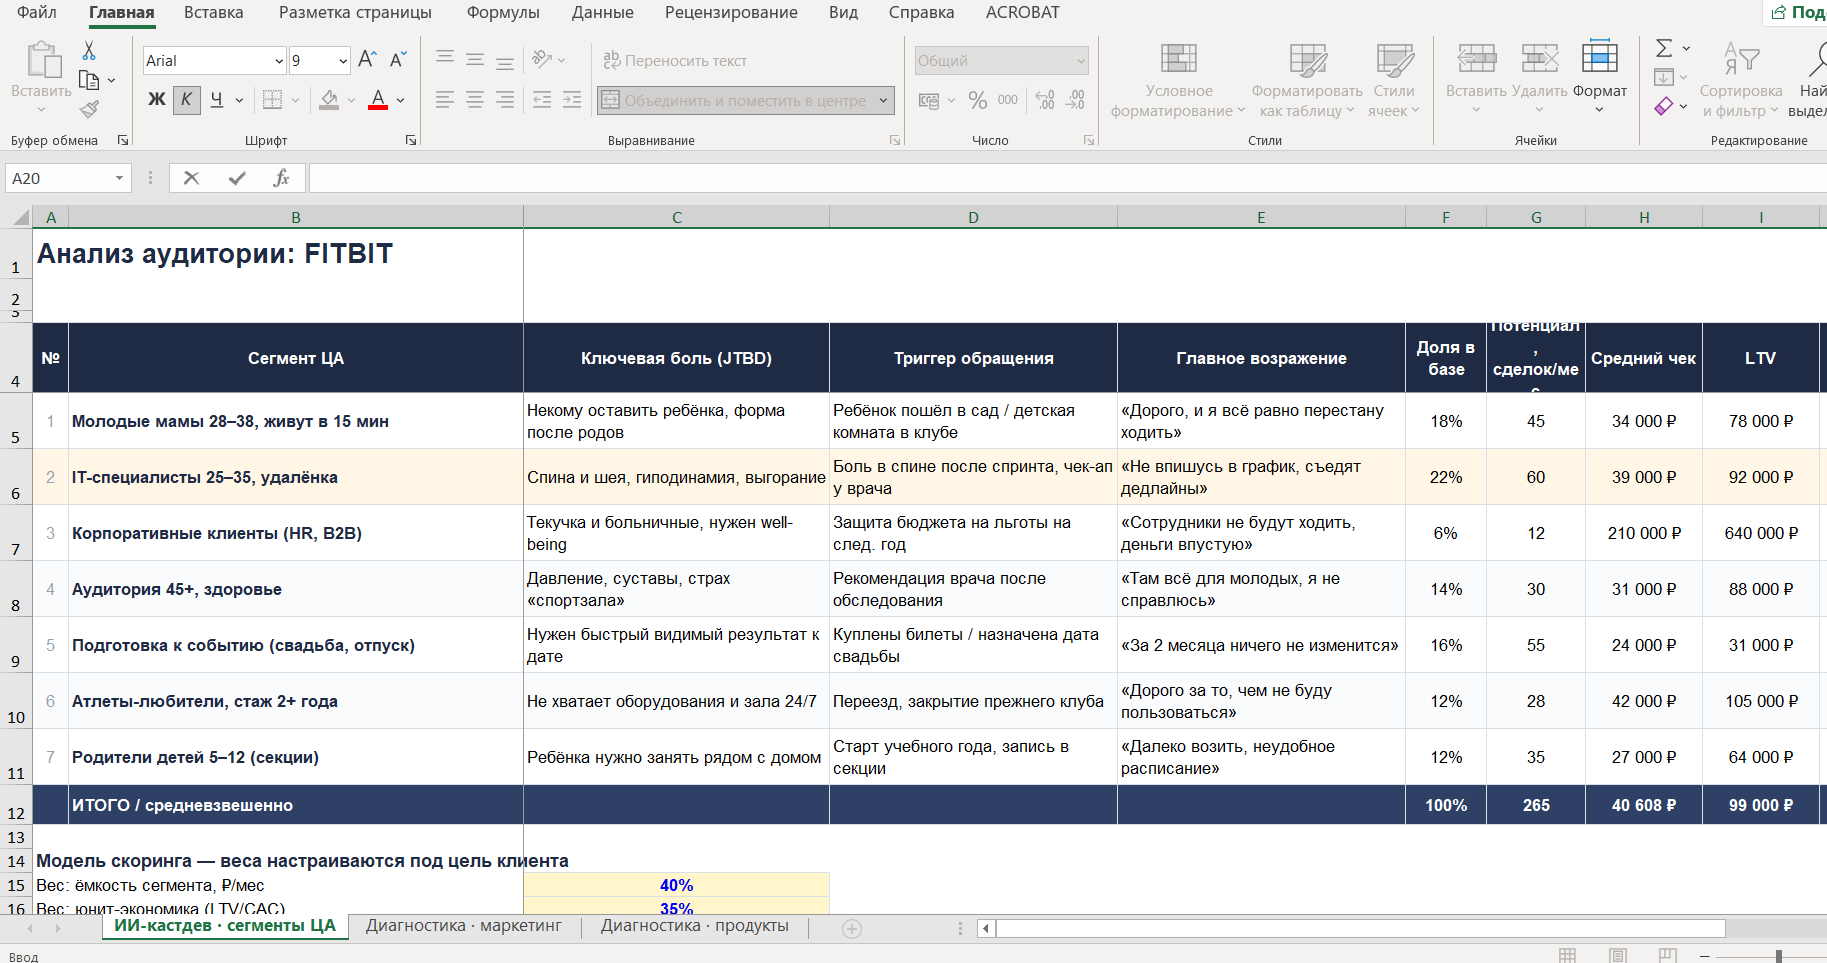Image resolution: width=1827 pixels, height=963 pixels.
Task: Open the Name Box dropdown arrow
Action: (x=119, y=178)
